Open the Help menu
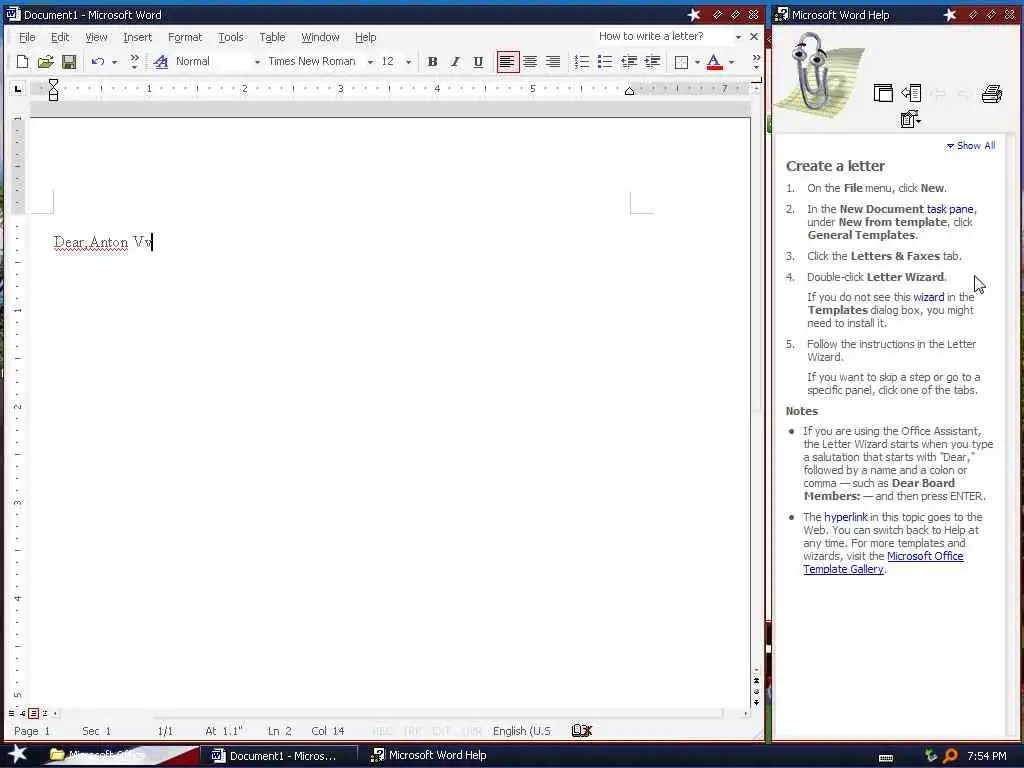The width and height of the screenshot is (1024, 768). pyautogui.click(x=365, y=37)
